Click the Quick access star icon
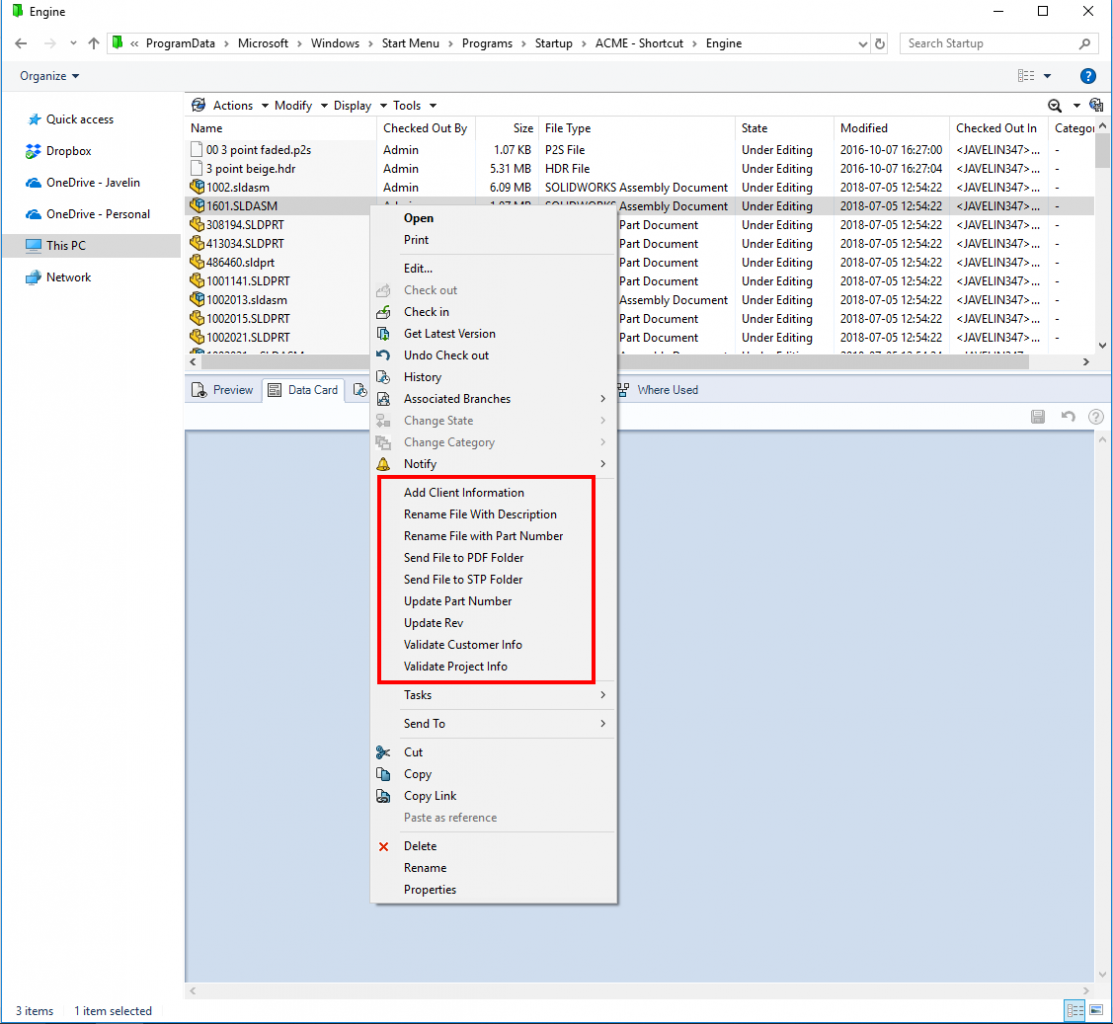Viewport: 1113px width, 1024px height. [x=34, y=119]
